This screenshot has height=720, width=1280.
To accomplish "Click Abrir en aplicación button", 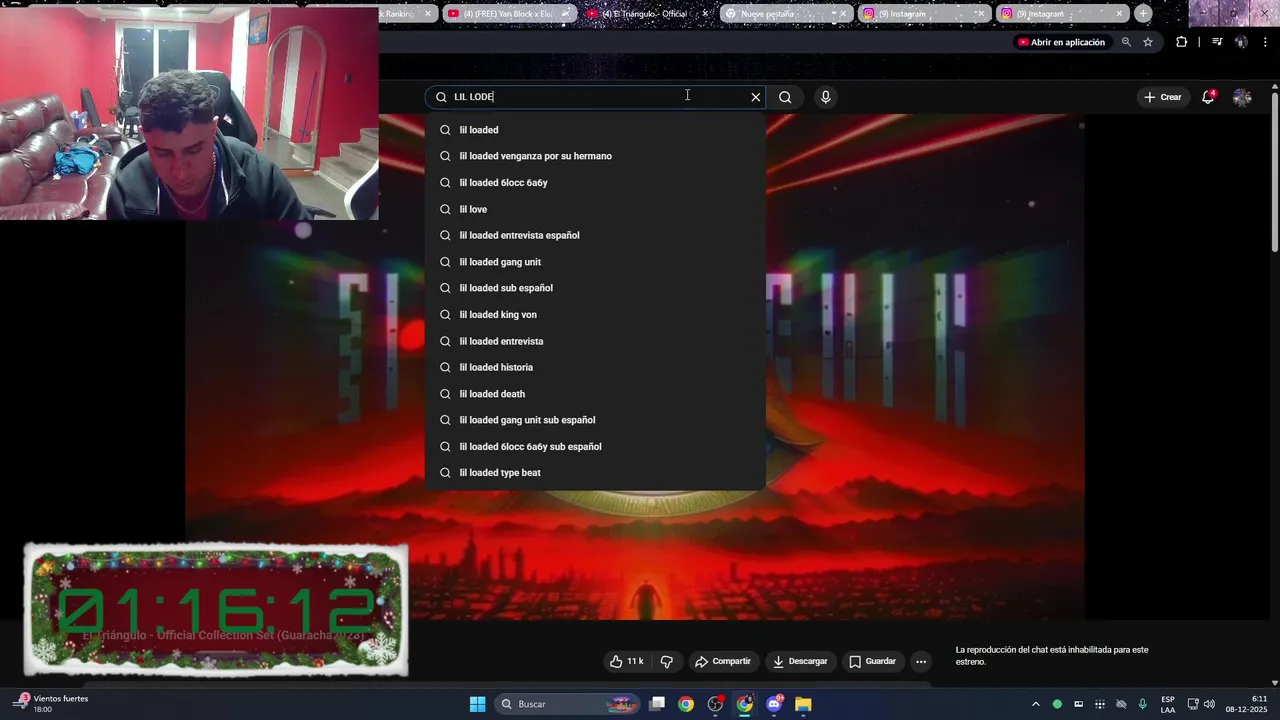I will pyautogui.click(x=1061, y=42).
